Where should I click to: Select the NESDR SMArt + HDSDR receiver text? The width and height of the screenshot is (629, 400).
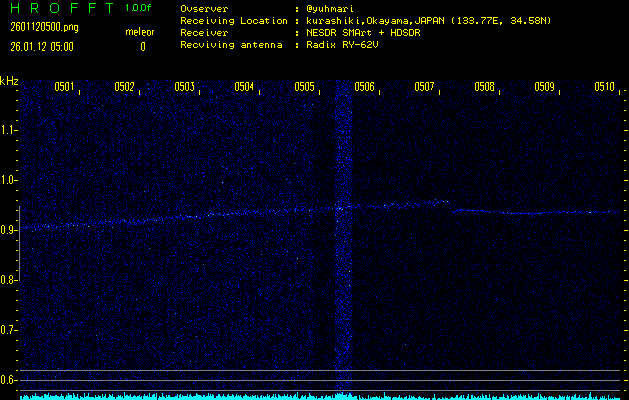coord(372,32)
